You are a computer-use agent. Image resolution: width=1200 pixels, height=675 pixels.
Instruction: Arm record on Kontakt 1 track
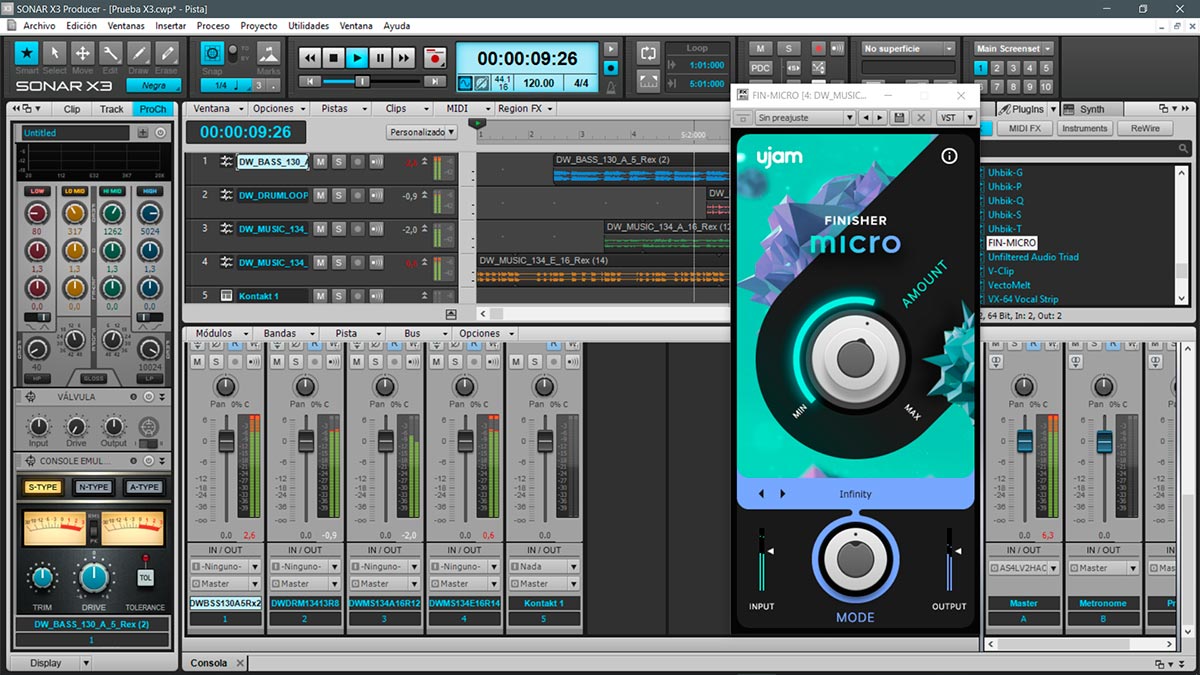[357, 296]
